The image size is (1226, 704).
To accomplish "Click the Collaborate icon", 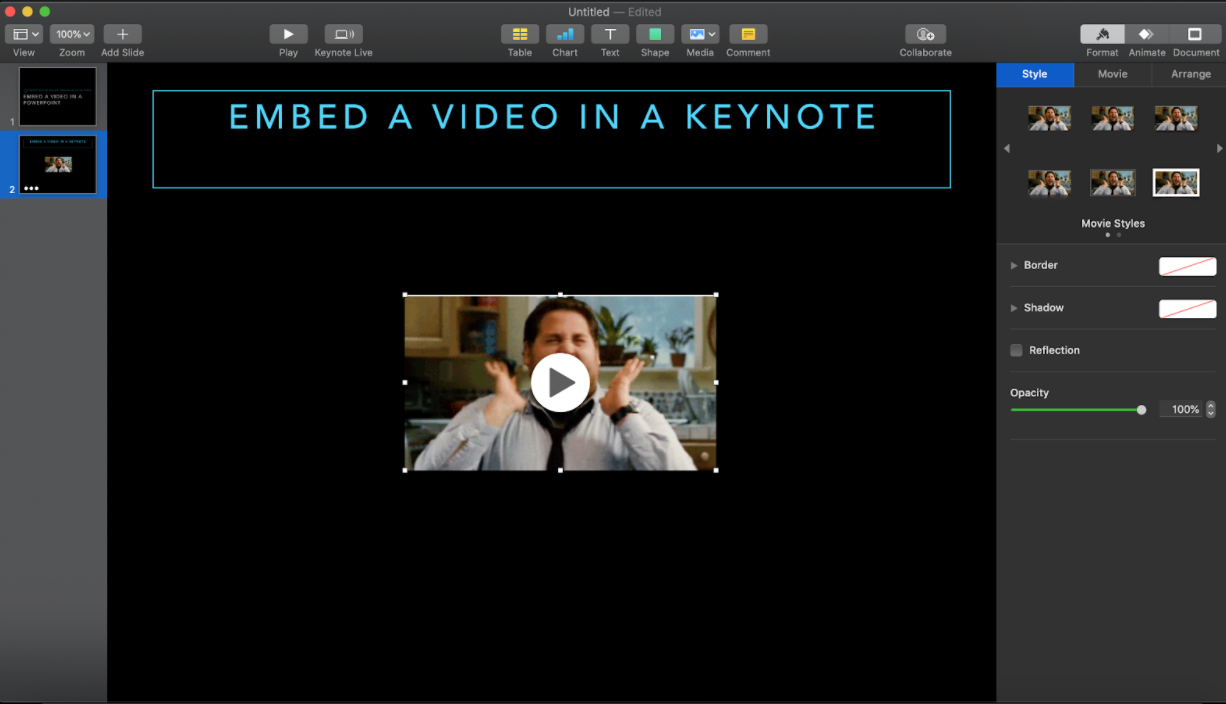I will point(925,34).
